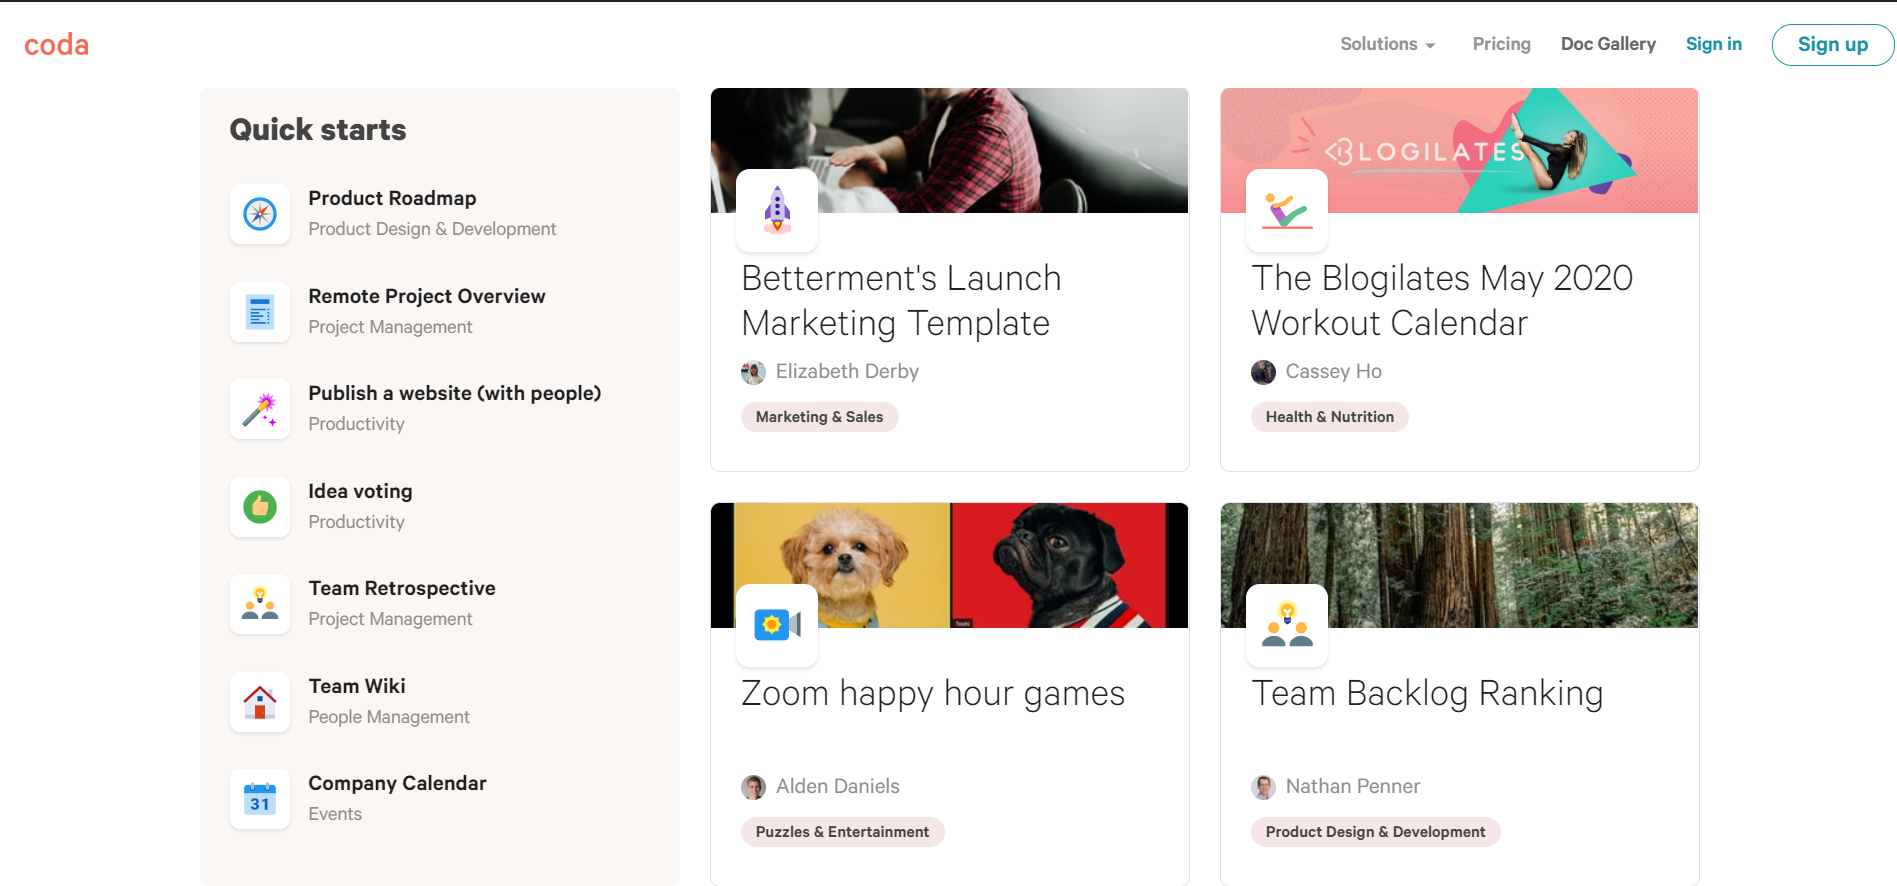This screenshot has width=1897, height=886.
Task: Open the Zoom happy hour games doc
Action: pyautogui.click(x=933, y=693)
